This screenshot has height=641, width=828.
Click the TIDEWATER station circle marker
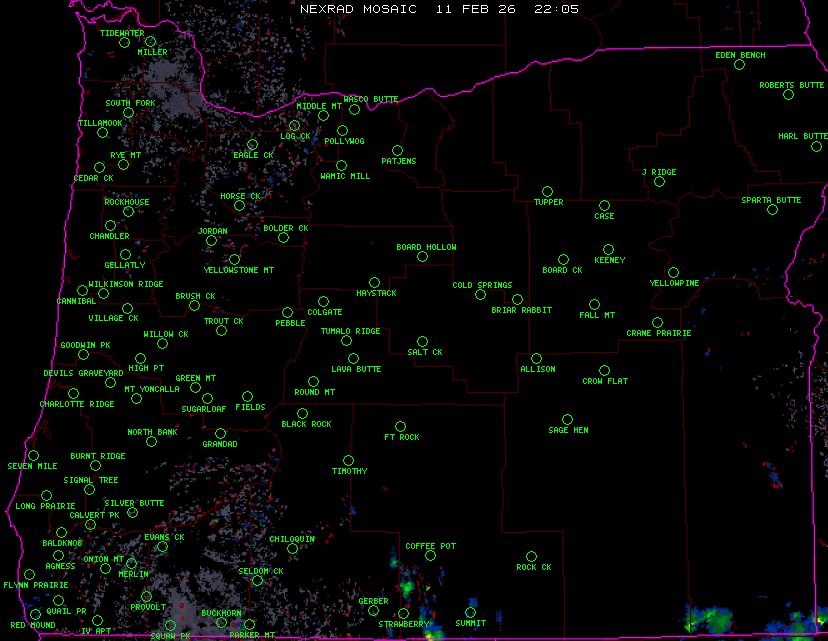coord(124,43)
